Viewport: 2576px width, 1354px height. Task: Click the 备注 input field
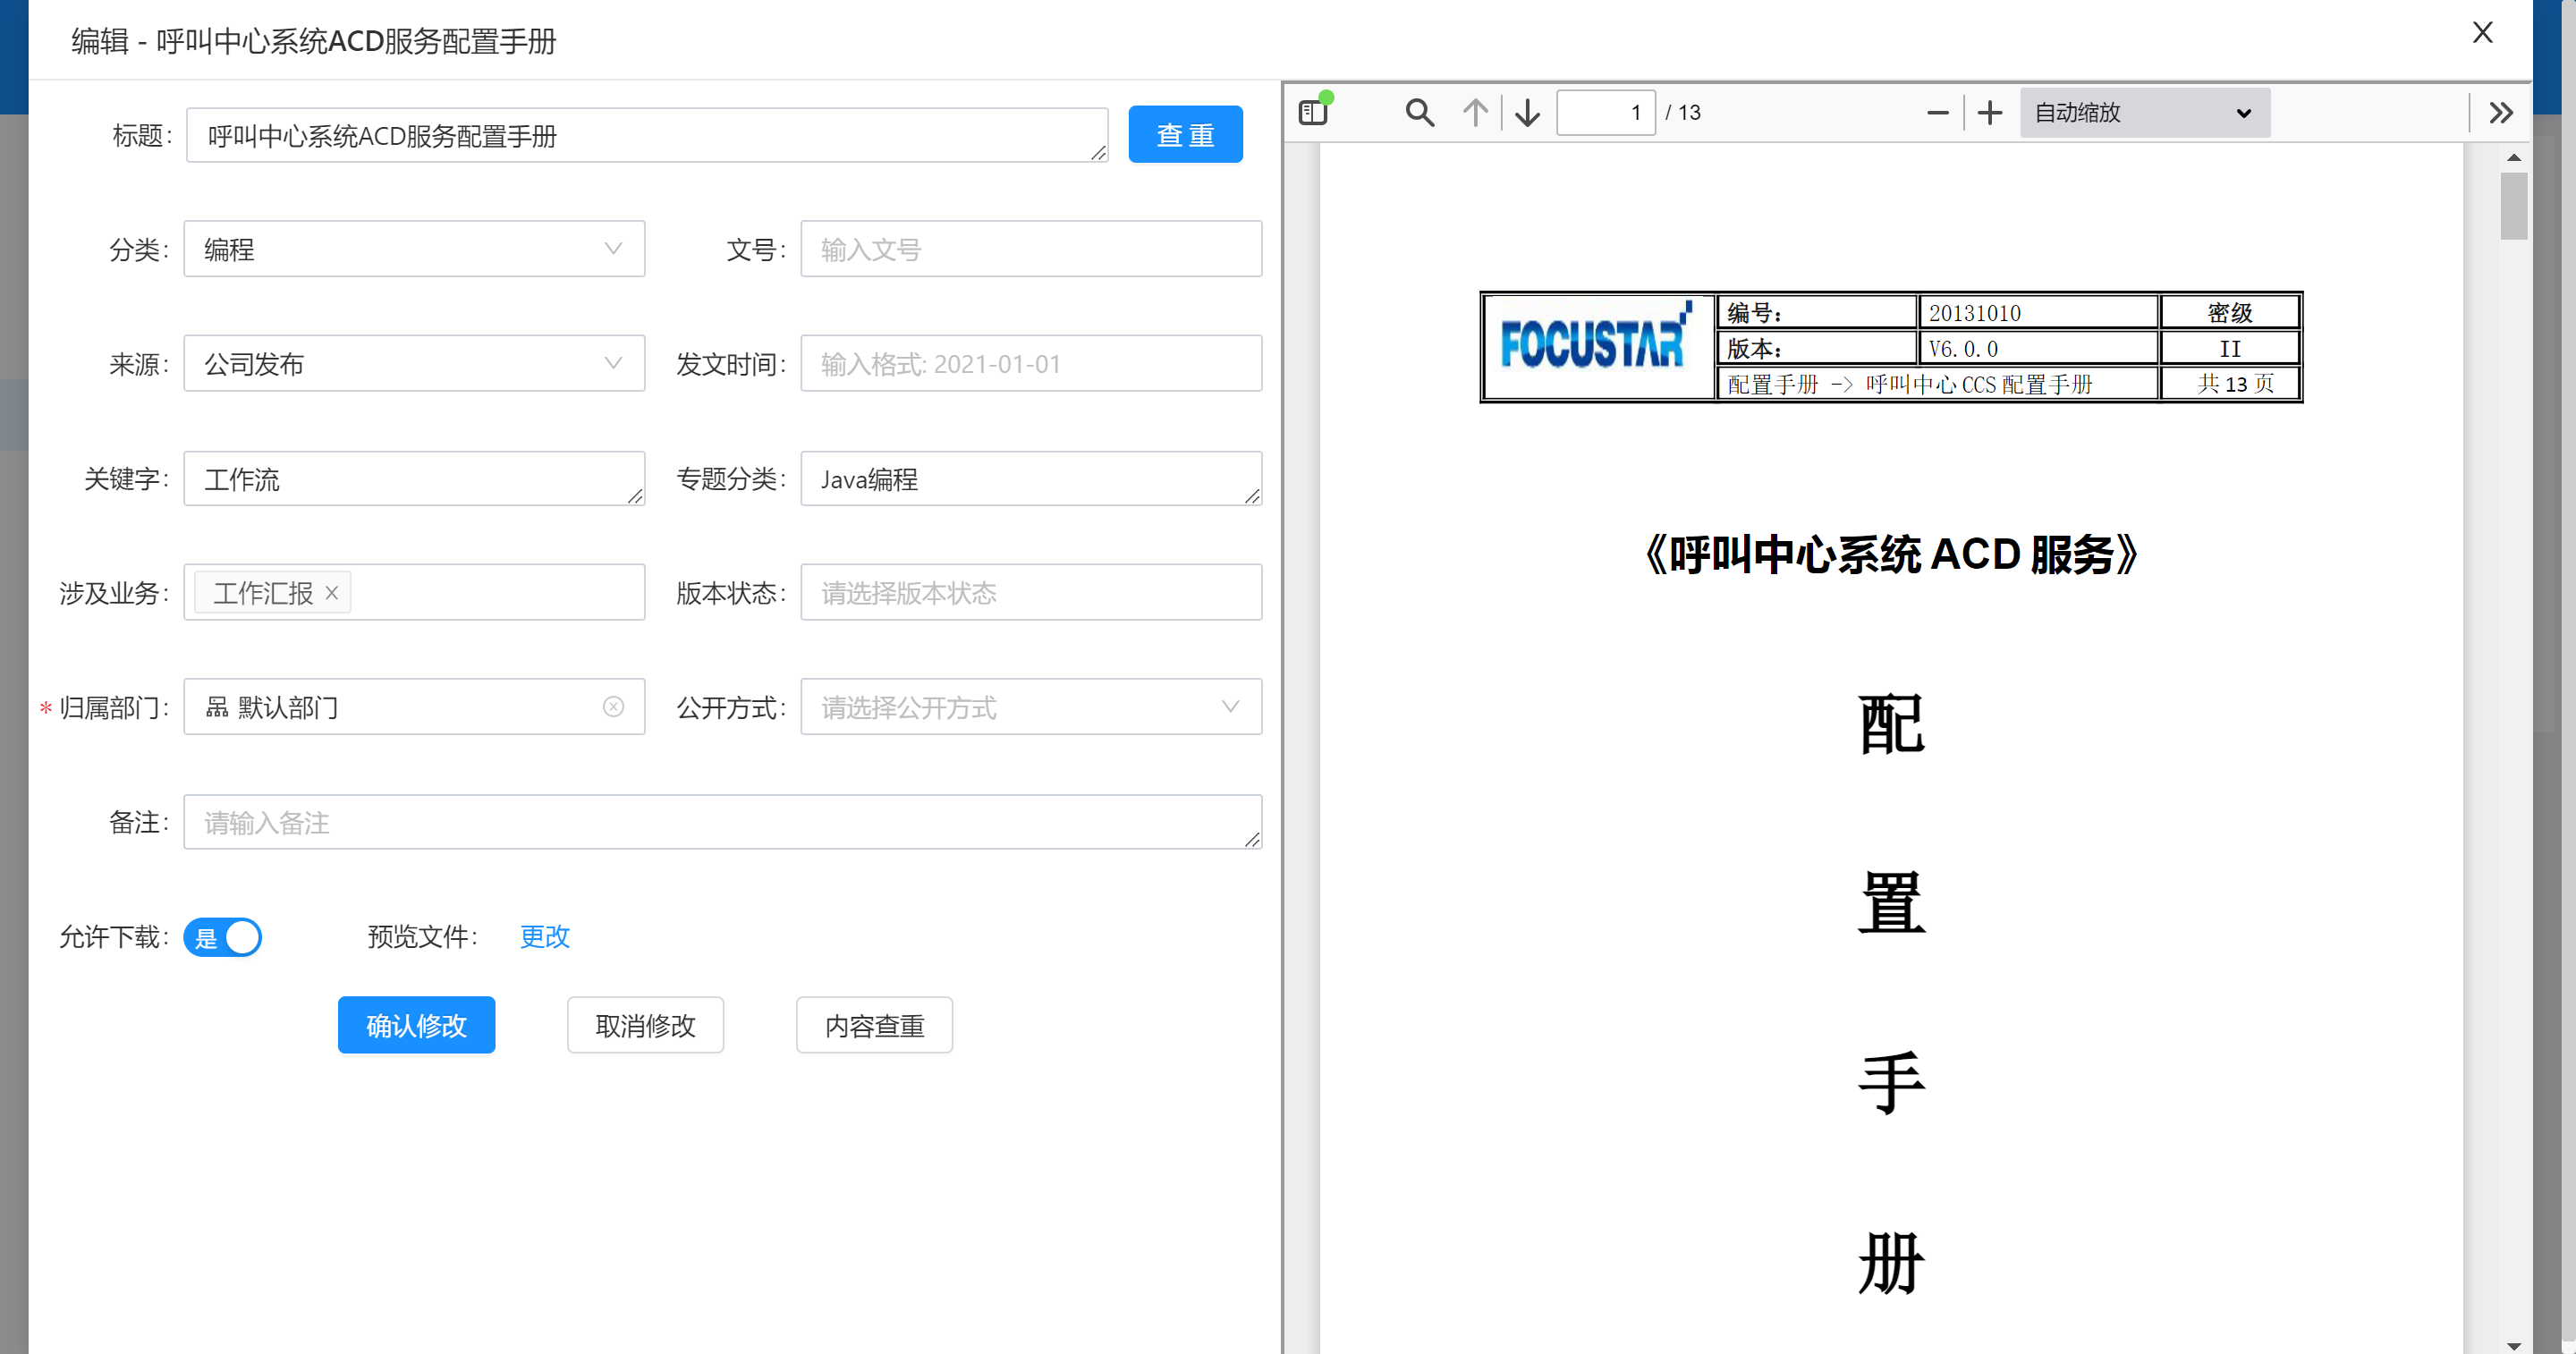coord(721,822)
